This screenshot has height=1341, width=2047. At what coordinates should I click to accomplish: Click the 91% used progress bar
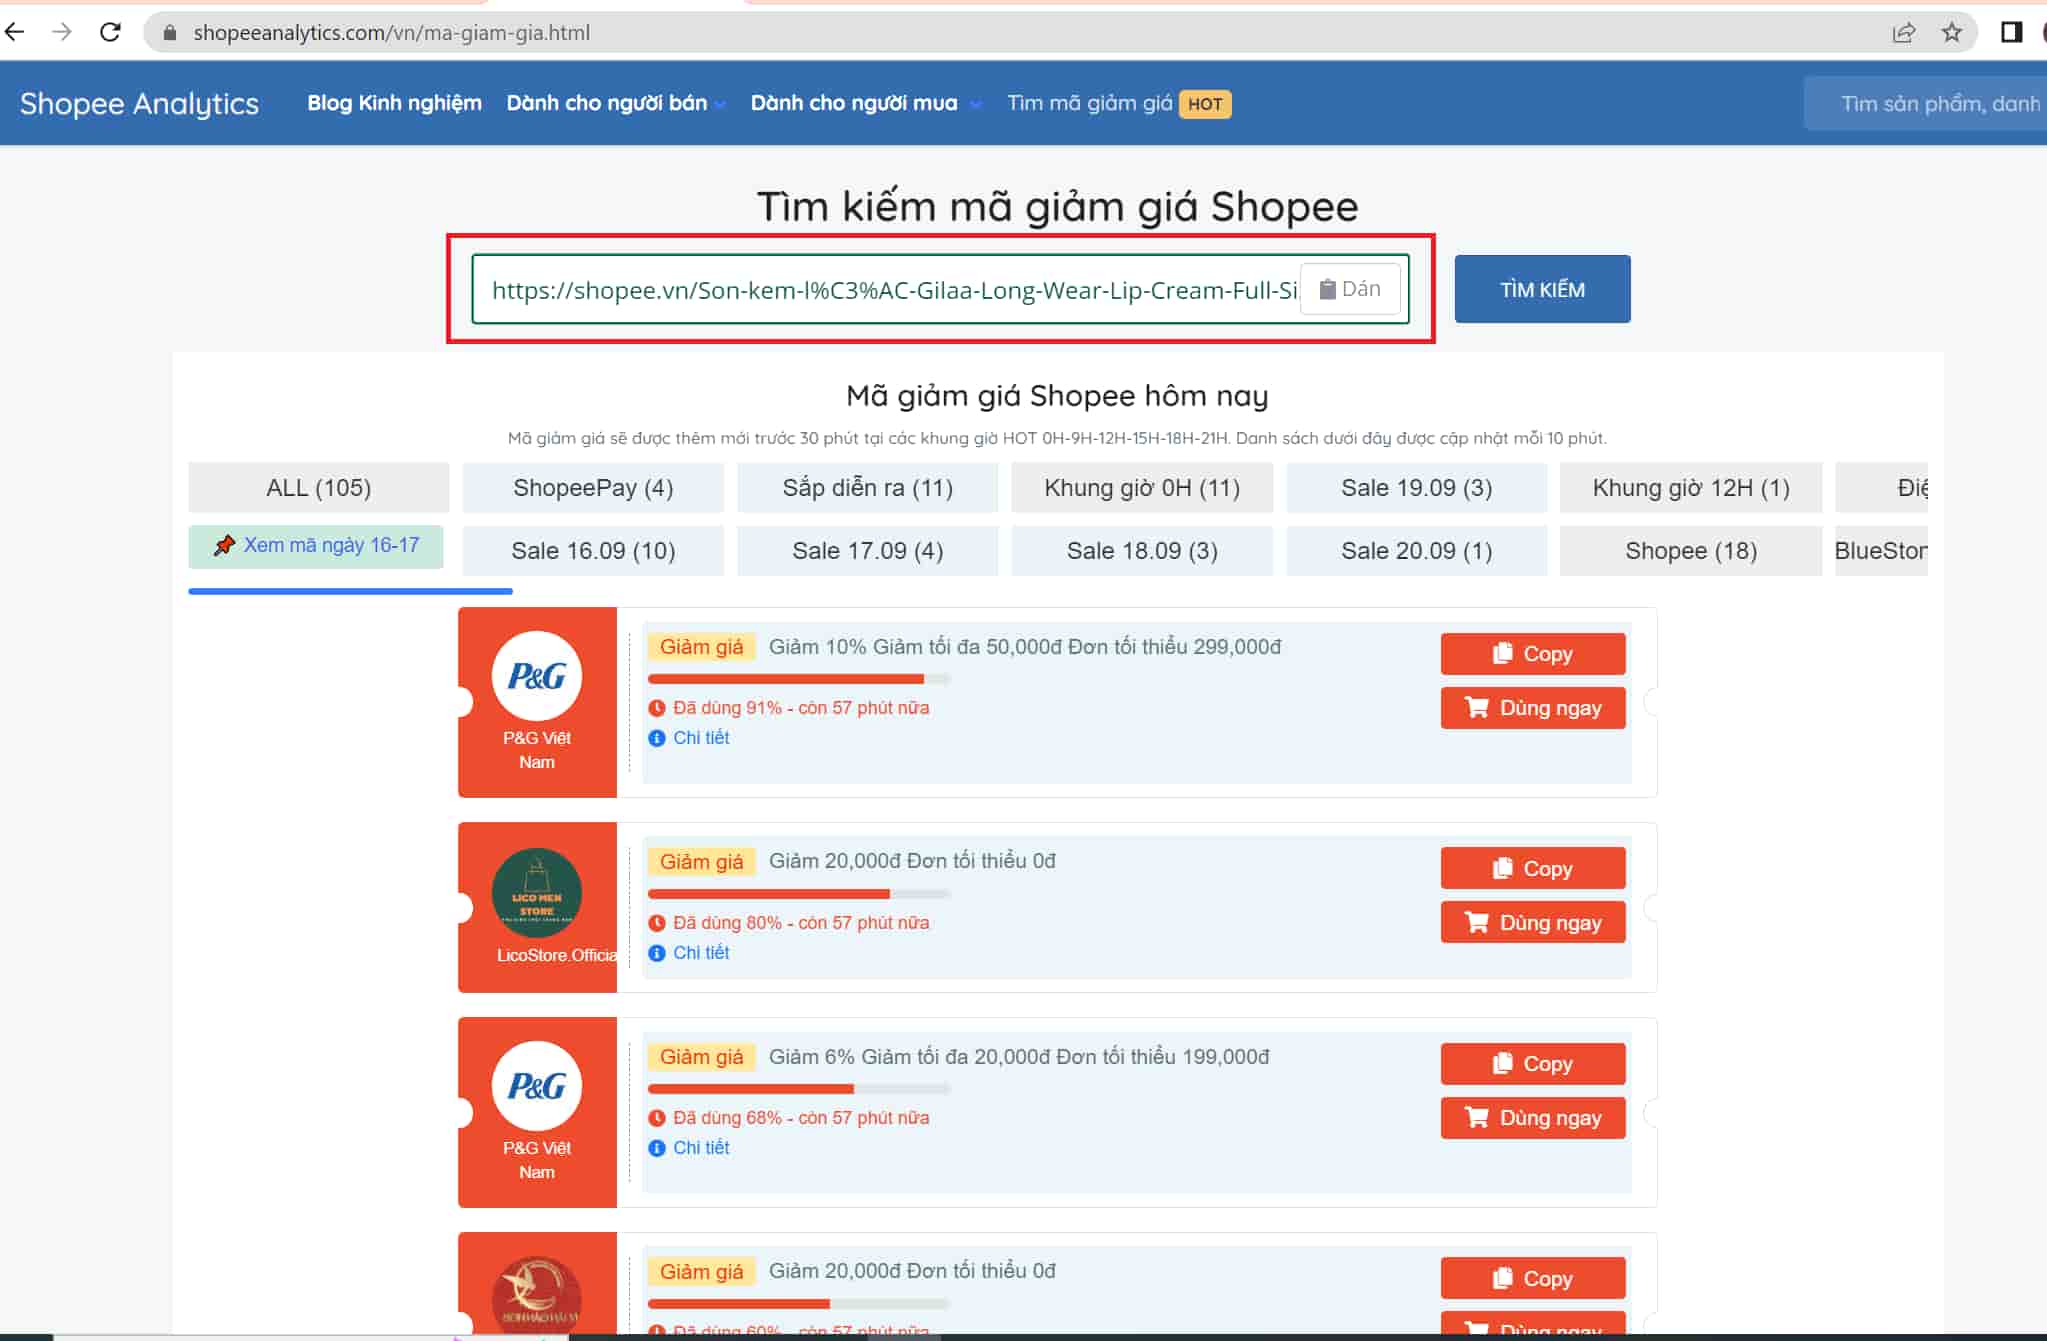[x=798, y=679]
